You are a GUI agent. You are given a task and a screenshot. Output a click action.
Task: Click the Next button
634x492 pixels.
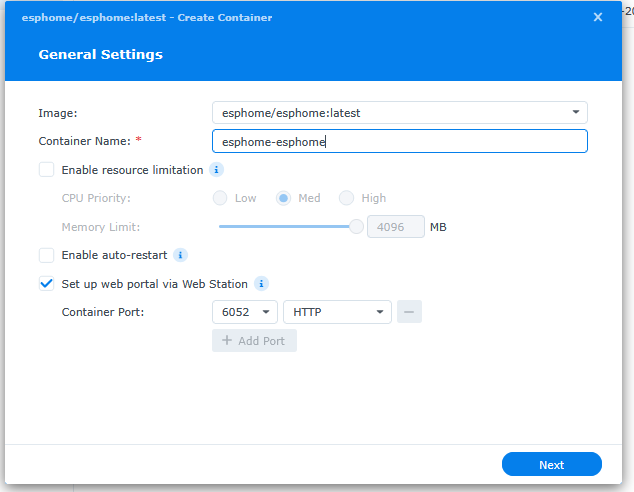(x=552, y=464)
